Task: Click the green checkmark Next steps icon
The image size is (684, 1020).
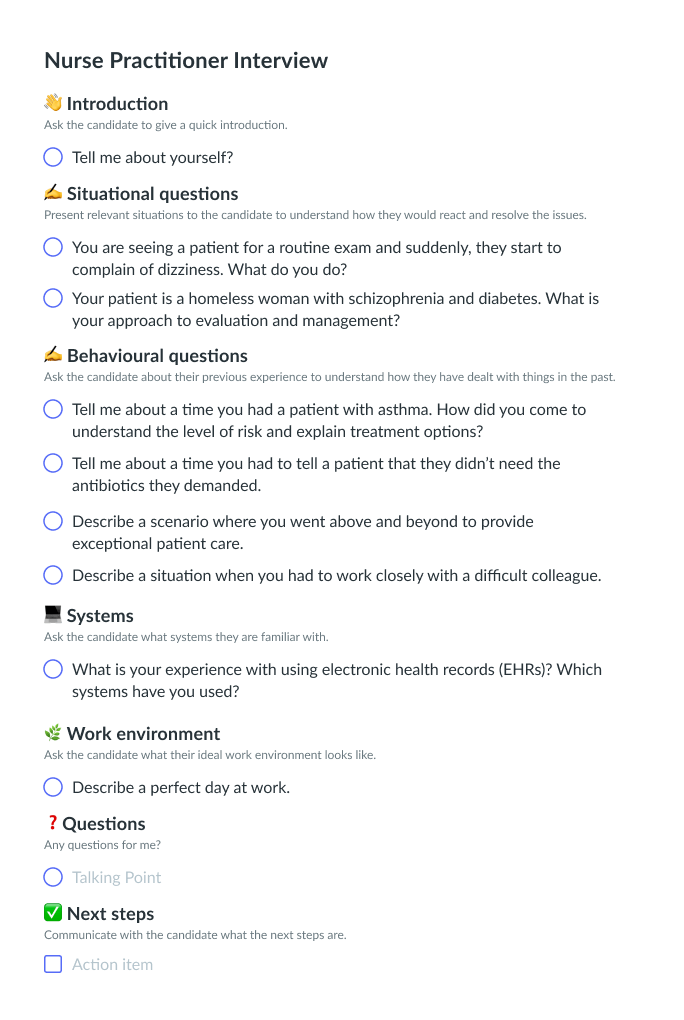Action: [x=53, y=913]
